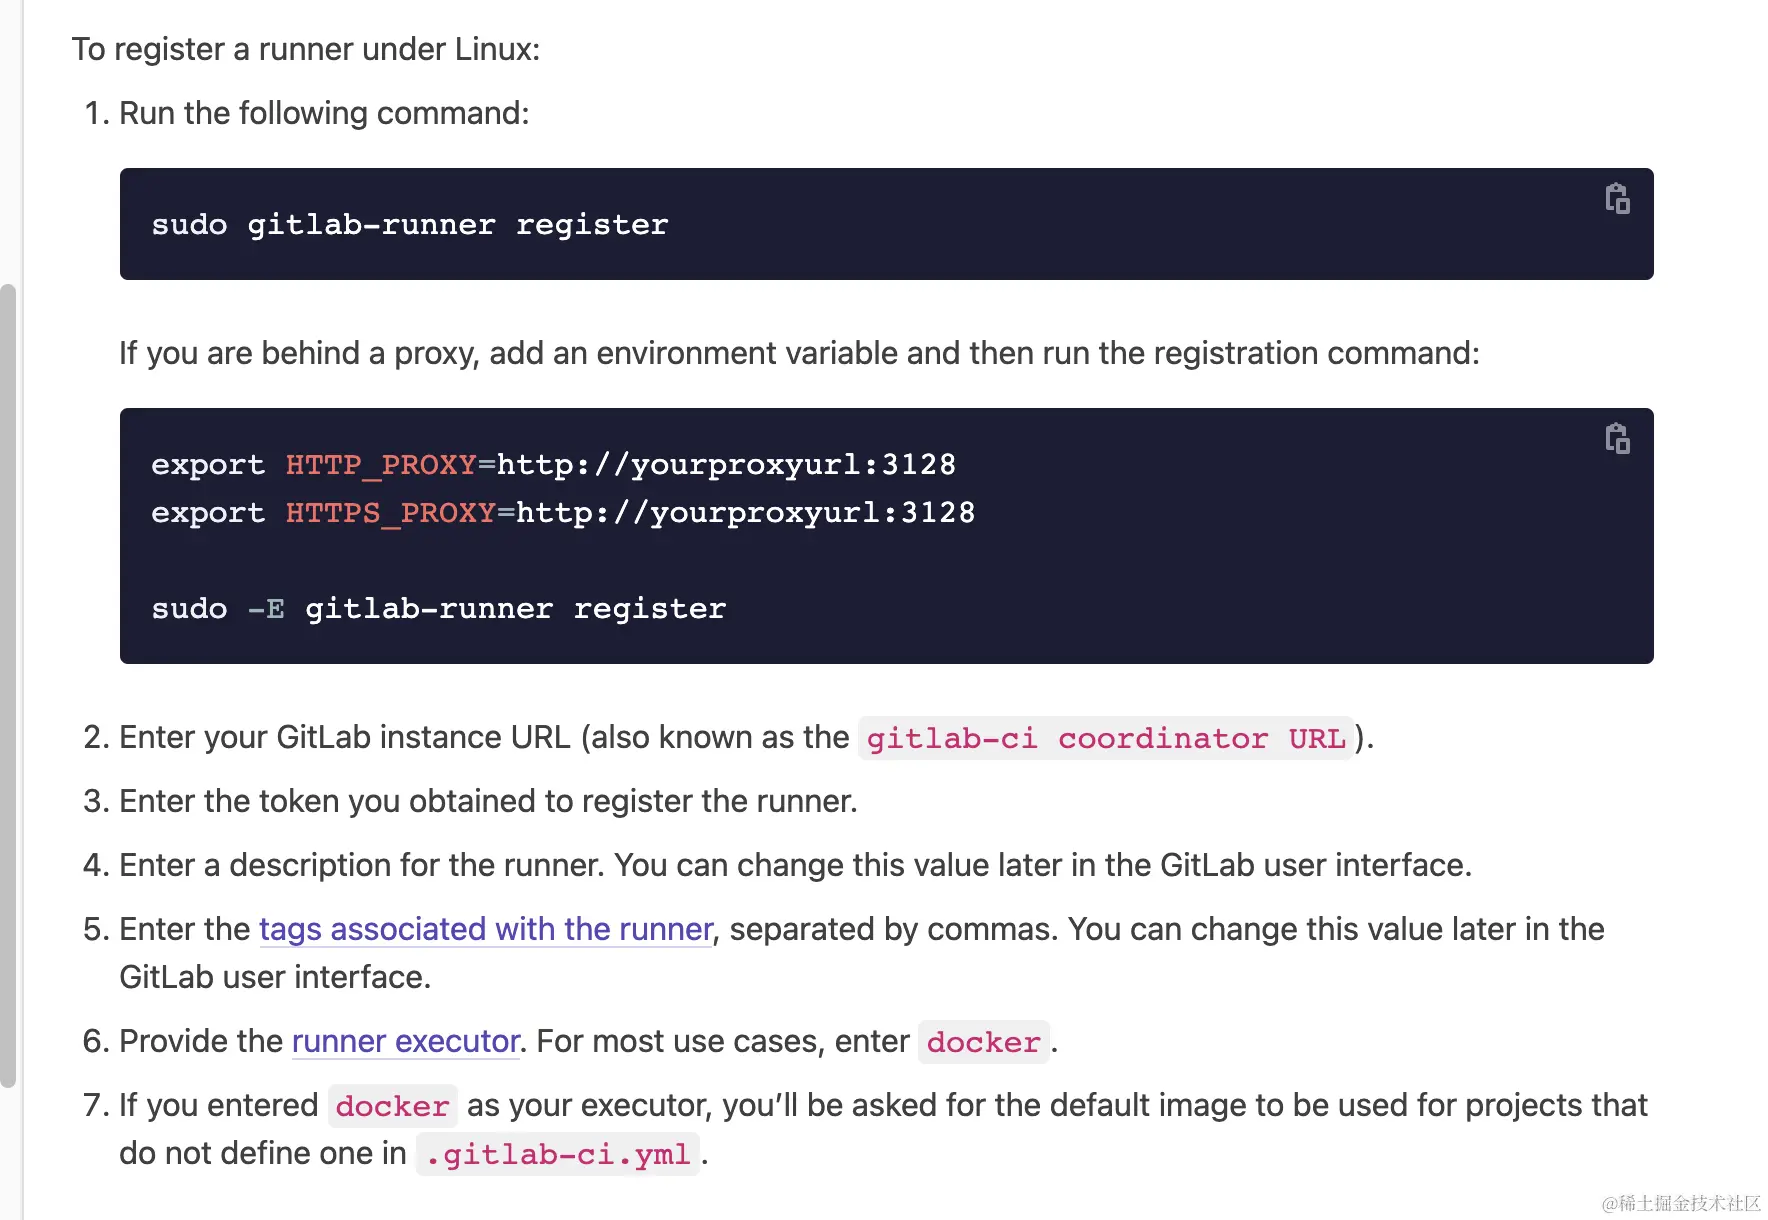
Task: Copy the proxy export code block
Action: 1617,438
